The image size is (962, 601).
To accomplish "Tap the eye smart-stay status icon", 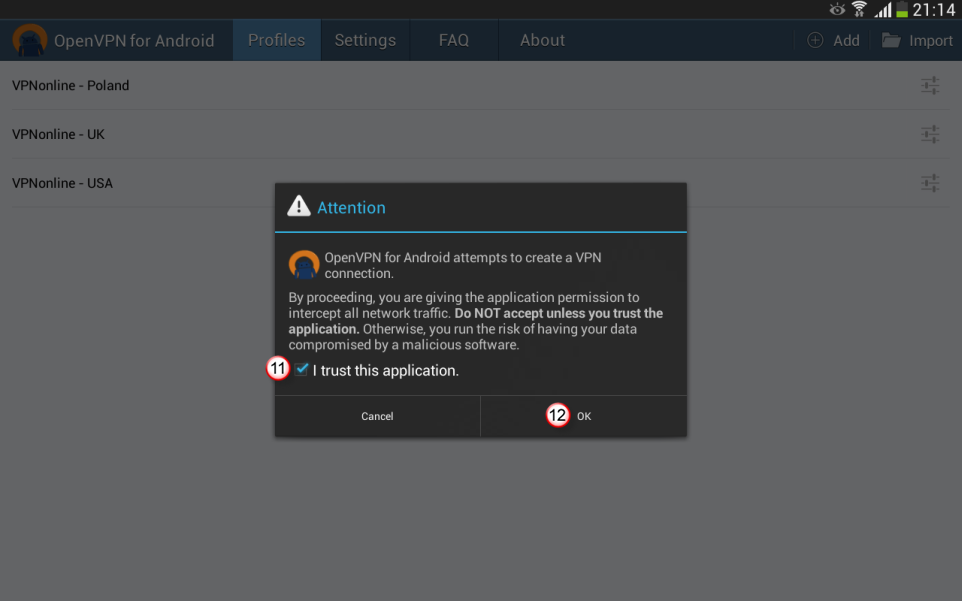I will coord(837,9).
